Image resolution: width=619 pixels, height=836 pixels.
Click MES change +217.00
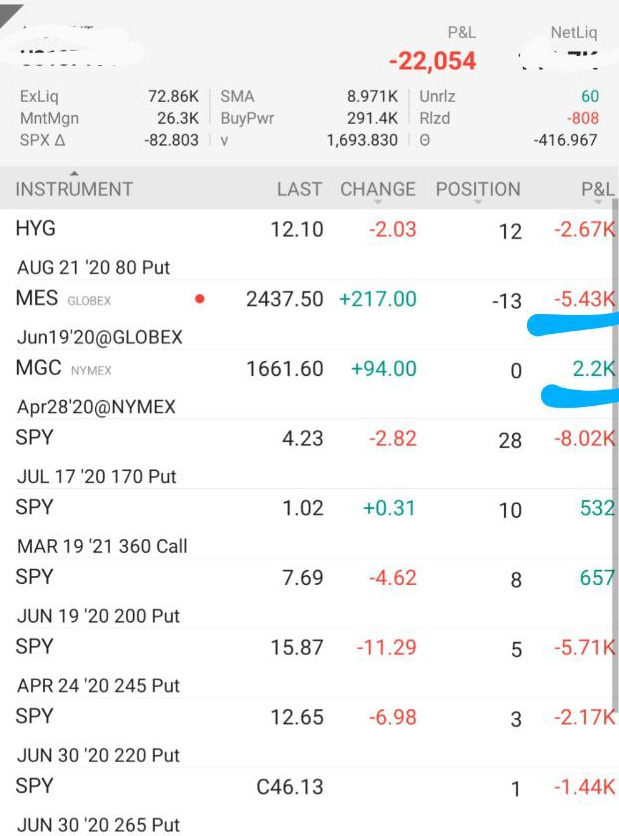377,299
